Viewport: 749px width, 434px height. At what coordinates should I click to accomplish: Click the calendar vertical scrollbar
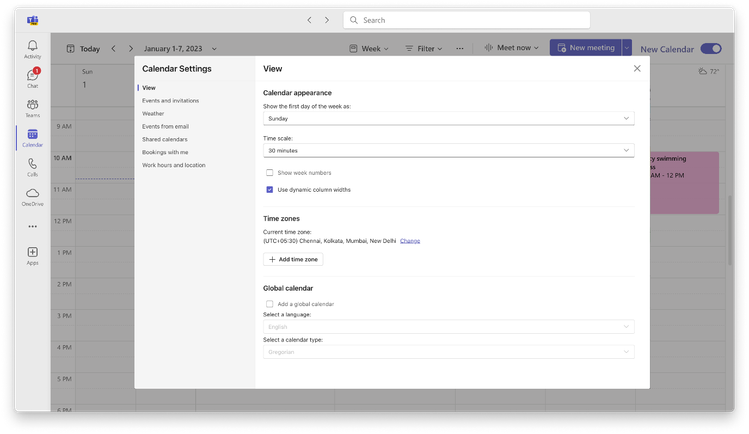pyautogui.click(x=729, y=230)
